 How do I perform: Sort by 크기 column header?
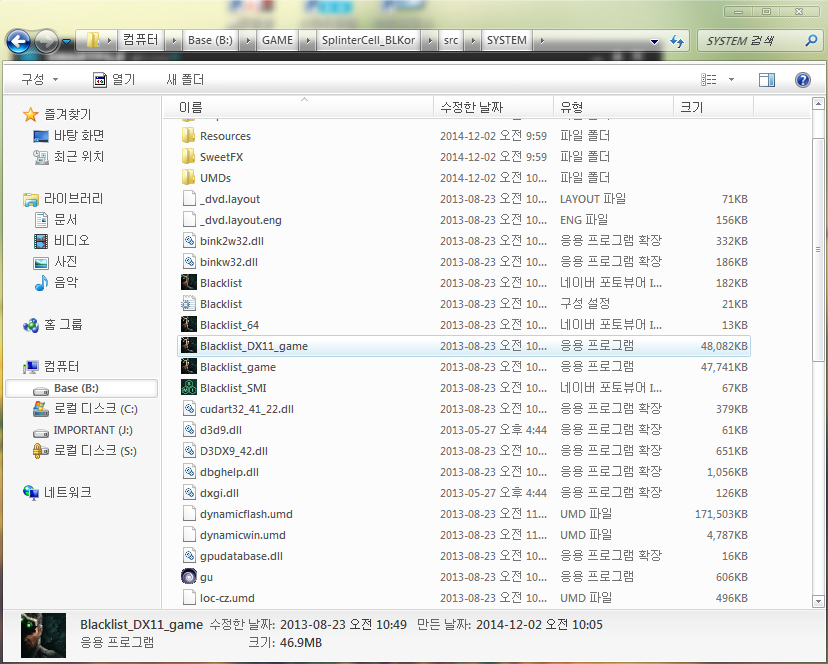713,107
